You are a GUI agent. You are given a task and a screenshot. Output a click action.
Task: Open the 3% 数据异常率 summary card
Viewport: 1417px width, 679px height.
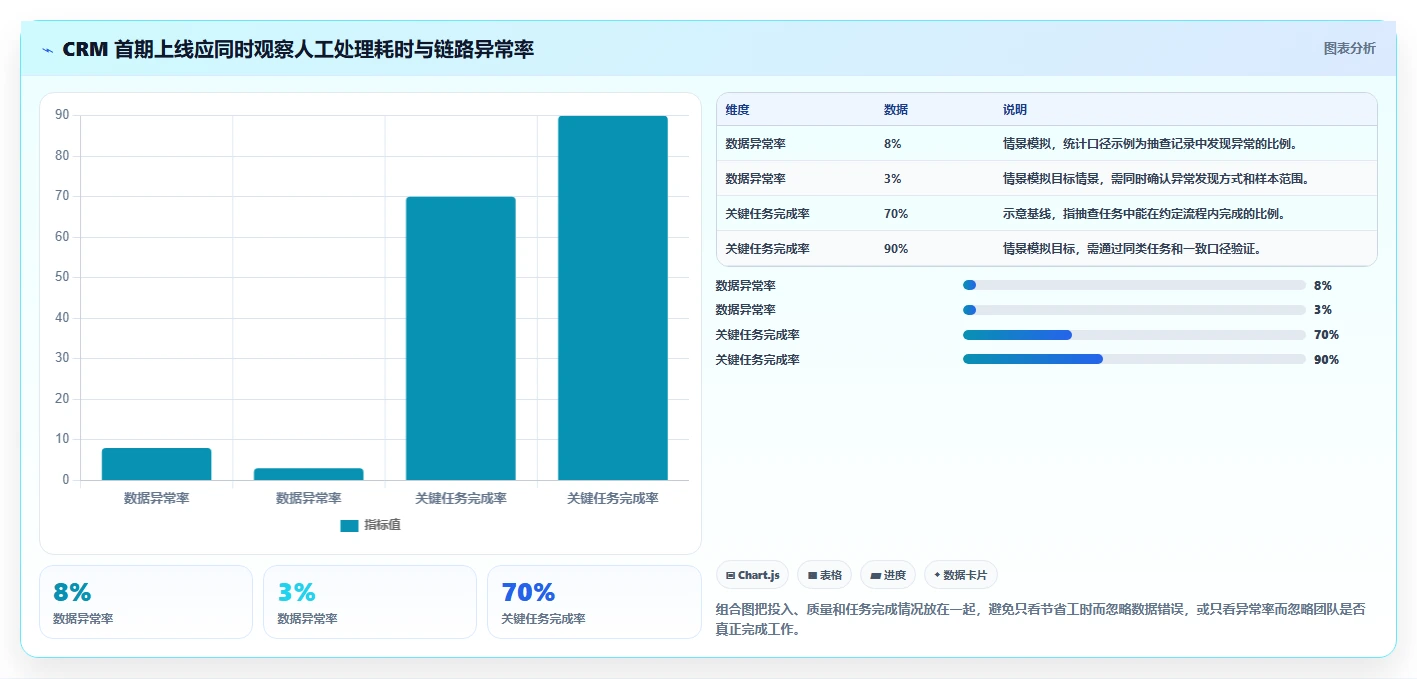pos(370,602)
